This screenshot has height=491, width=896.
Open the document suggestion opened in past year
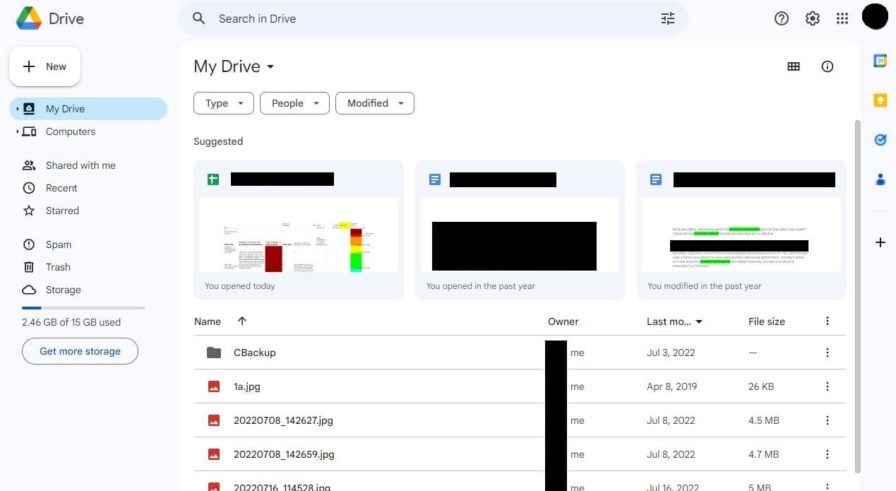pos(520,230)
